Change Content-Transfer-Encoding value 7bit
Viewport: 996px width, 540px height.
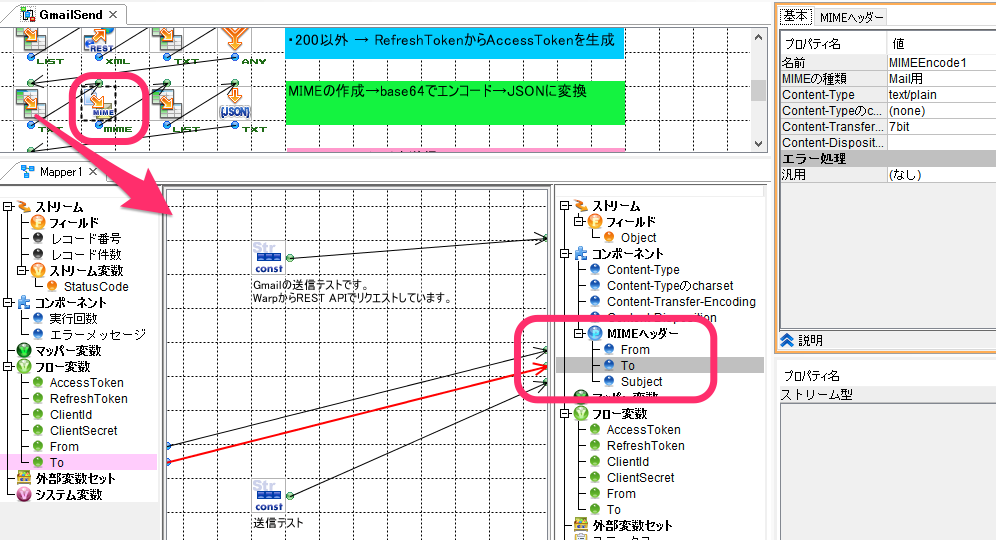click(x=941, y=126)
